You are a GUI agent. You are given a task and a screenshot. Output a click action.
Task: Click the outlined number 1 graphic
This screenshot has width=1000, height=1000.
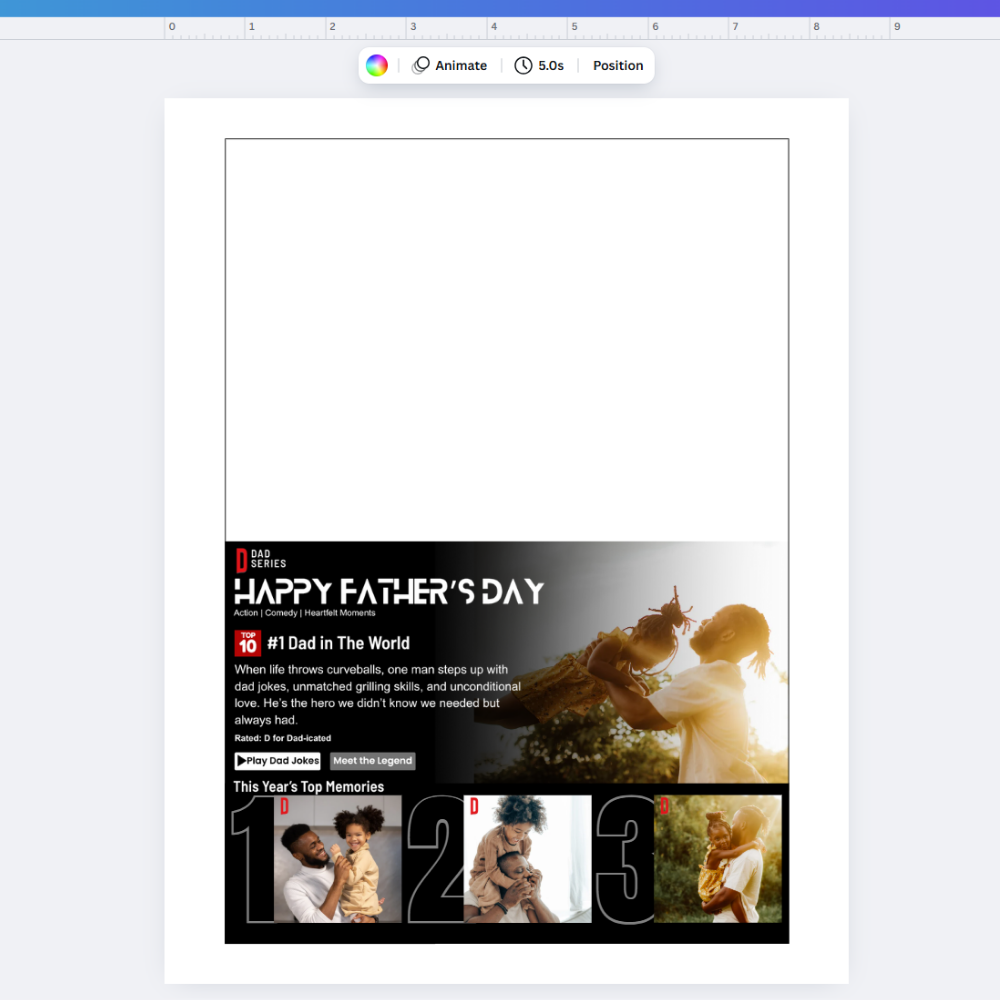pos(254,858)
